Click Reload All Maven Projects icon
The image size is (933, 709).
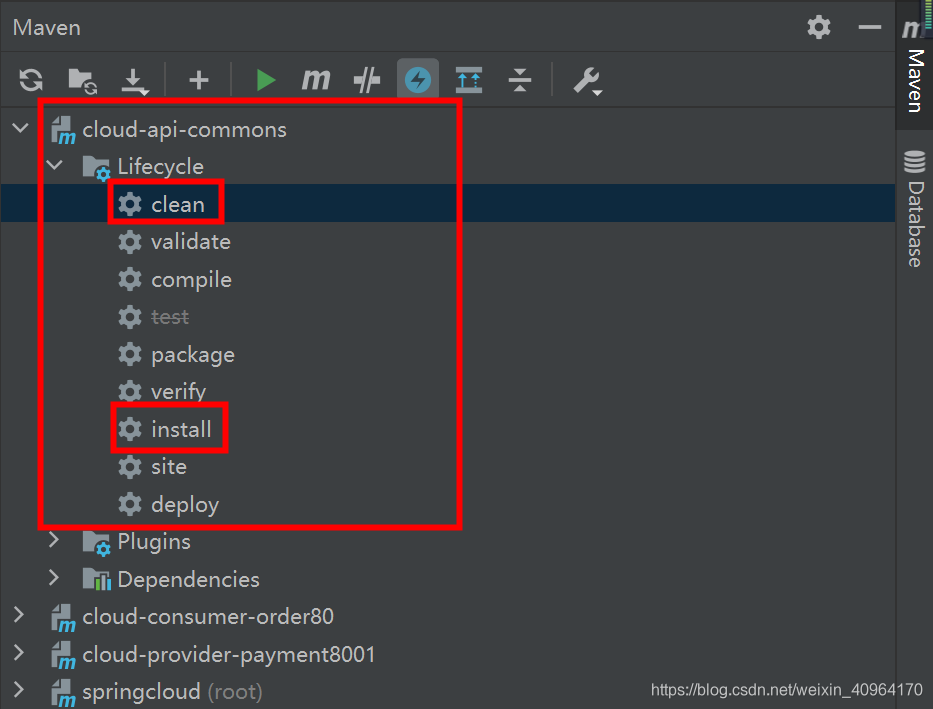[31, 80]
